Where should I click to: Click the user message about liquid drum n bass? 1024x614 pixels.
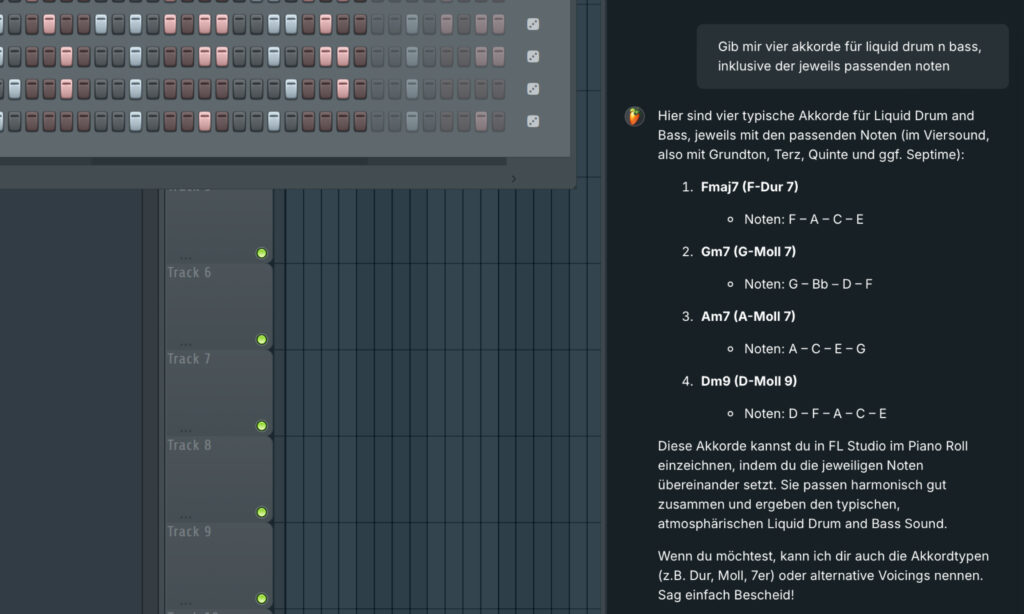852,56
